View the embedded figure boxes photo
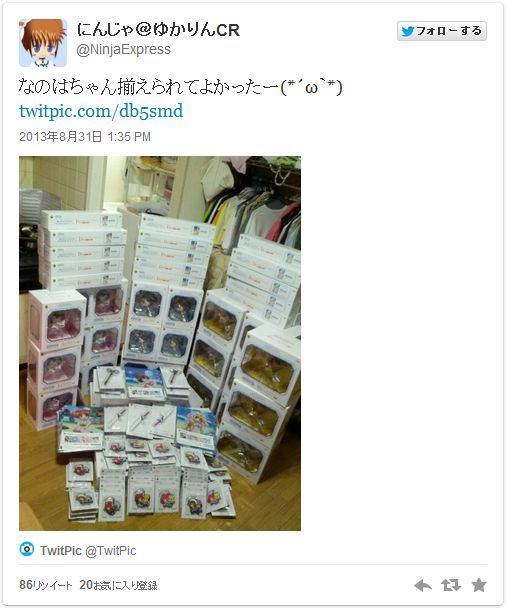This screenshot has height=608, width=506. [160, 343]
